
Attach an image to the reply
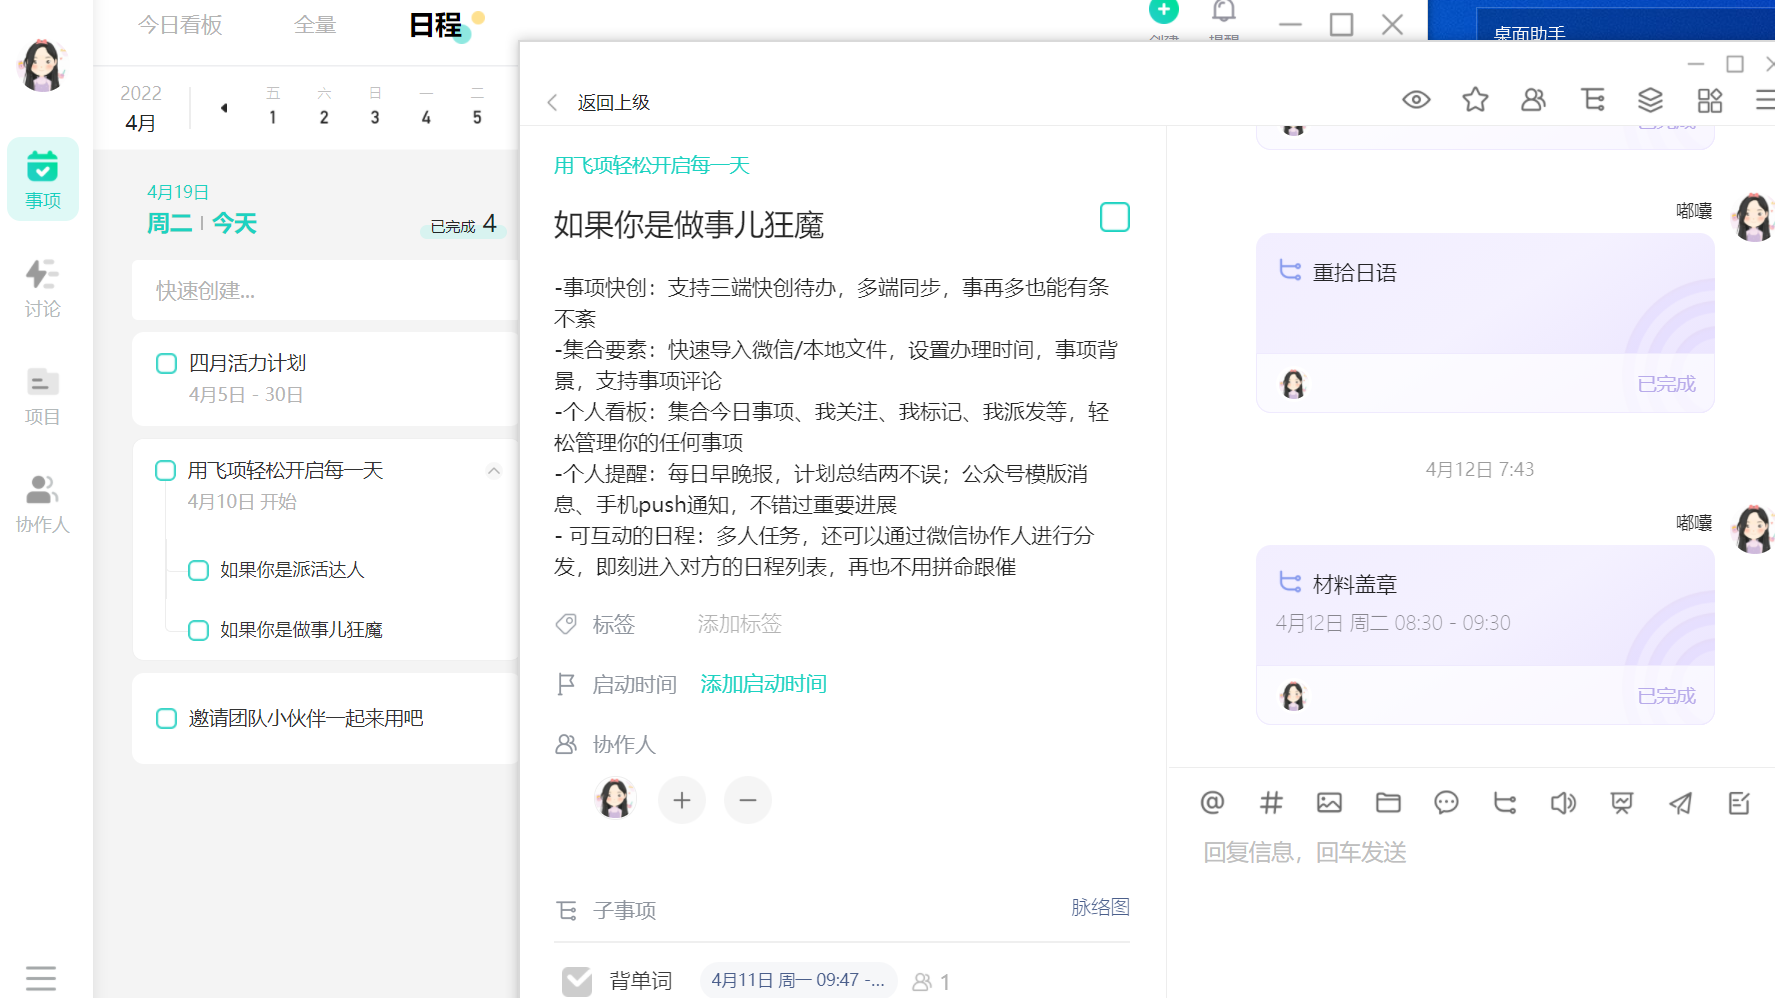point(1329,802)
